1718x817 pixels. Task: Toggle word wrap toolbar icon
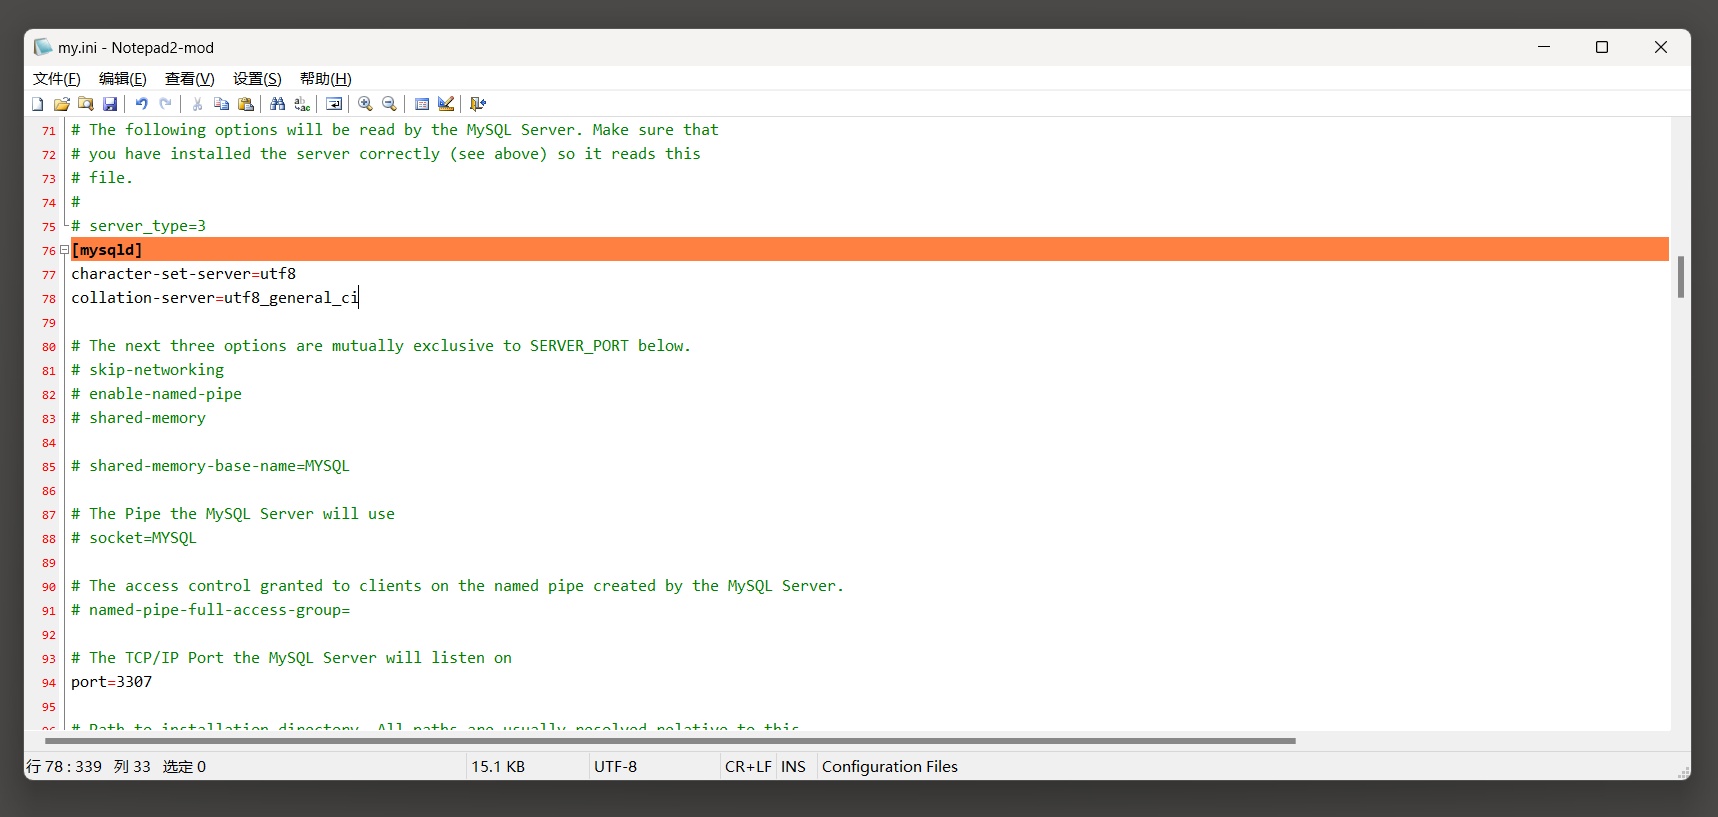click(x=334, y=104)
